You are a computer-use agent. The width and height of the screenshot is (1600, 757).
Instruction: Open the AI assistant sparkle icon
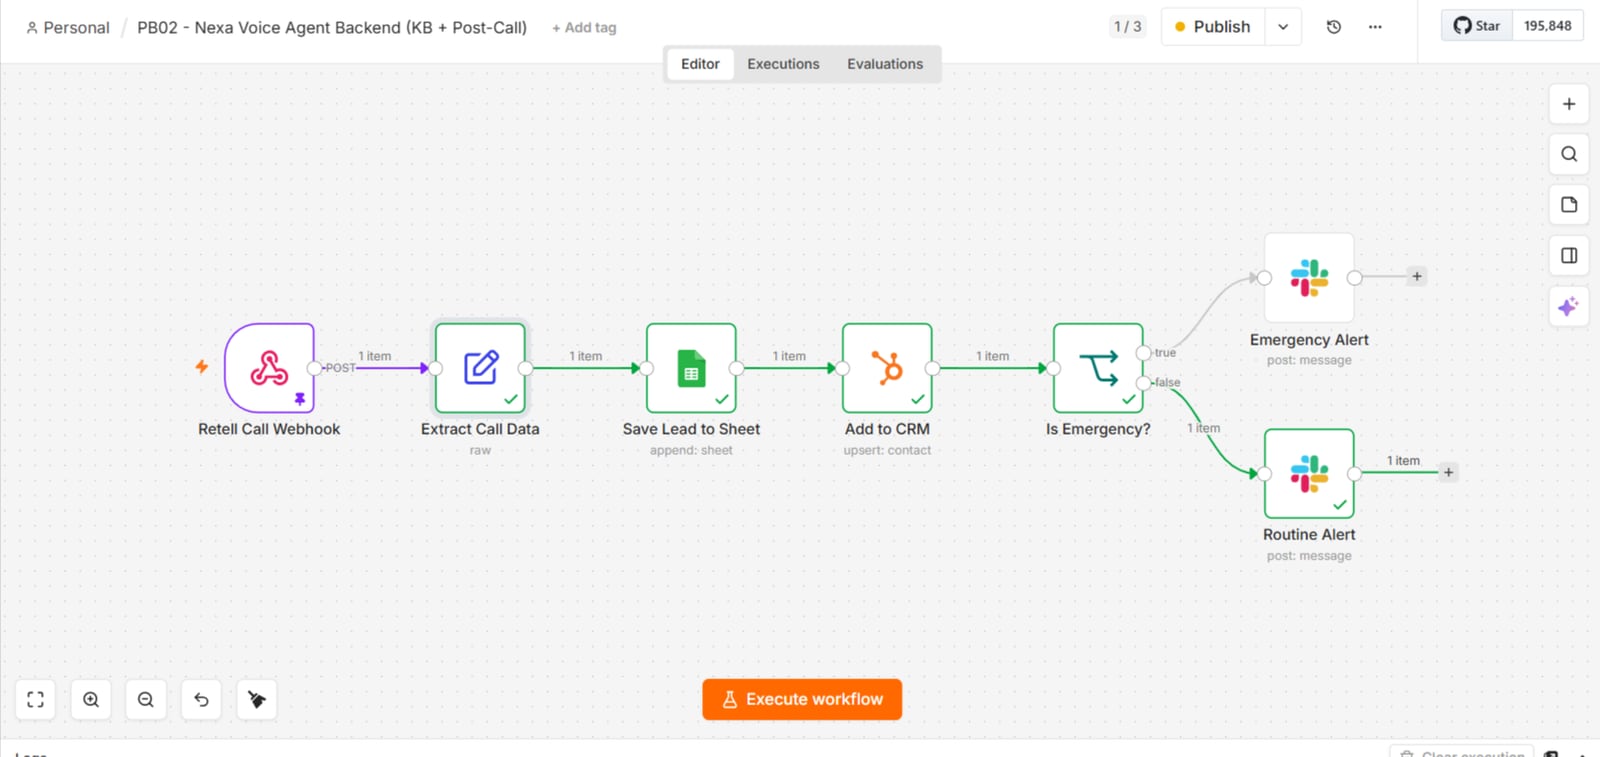(1569, 306)
